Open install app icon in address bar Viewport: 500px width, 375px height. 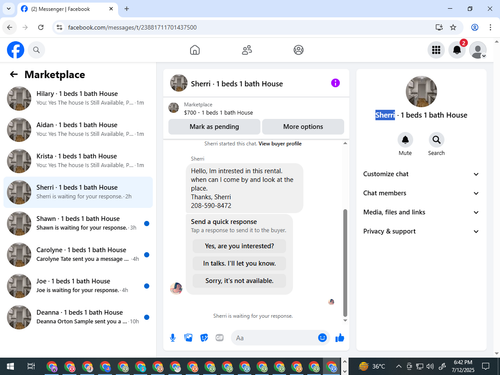pos(439,27)
